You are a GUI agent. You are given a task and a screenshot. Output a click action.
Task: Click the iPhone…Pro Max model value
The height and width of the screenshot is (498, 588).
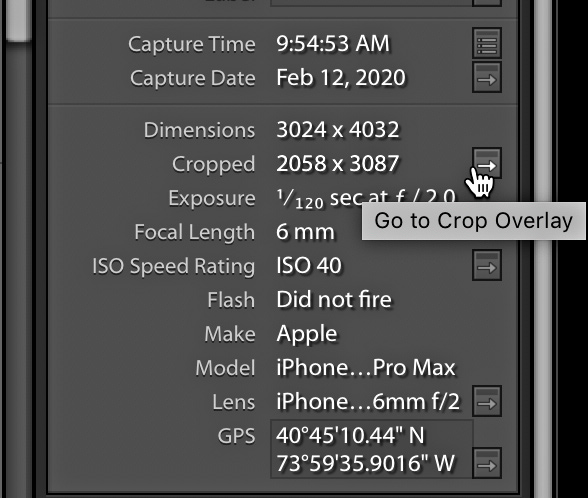coord(366,368)
